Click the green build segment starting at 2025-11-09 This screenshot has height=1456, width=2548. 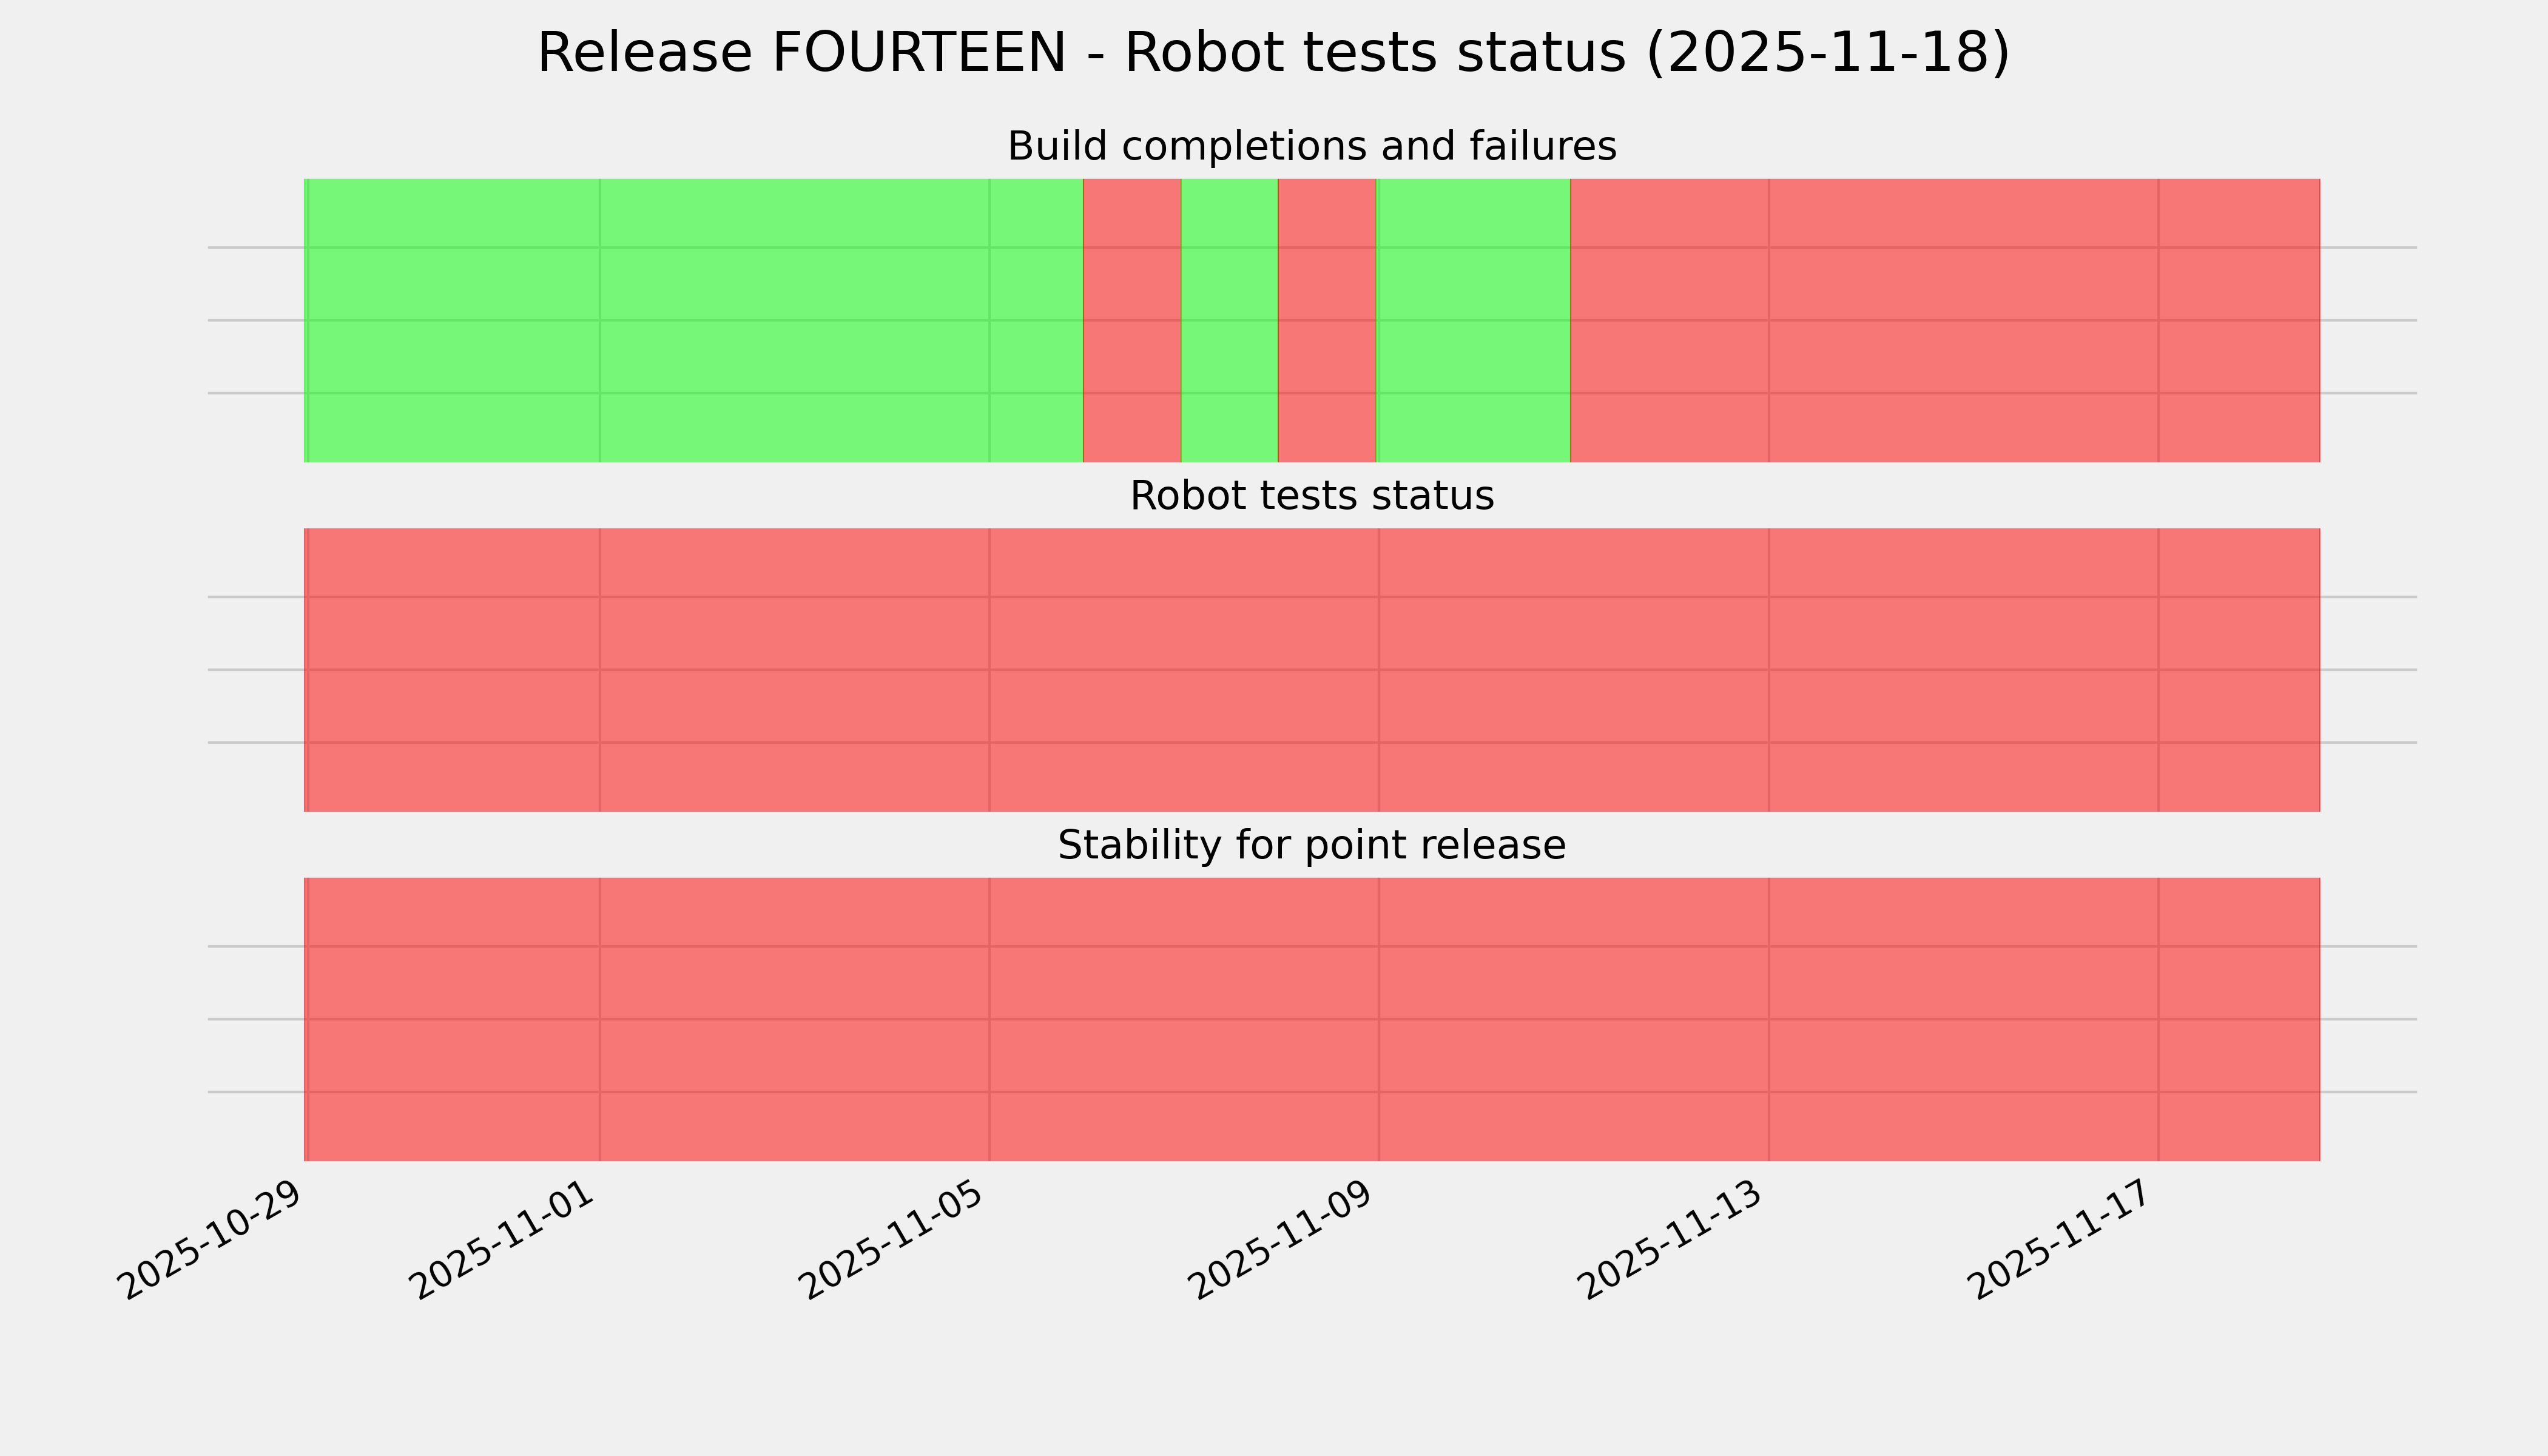pos(1473,320)
